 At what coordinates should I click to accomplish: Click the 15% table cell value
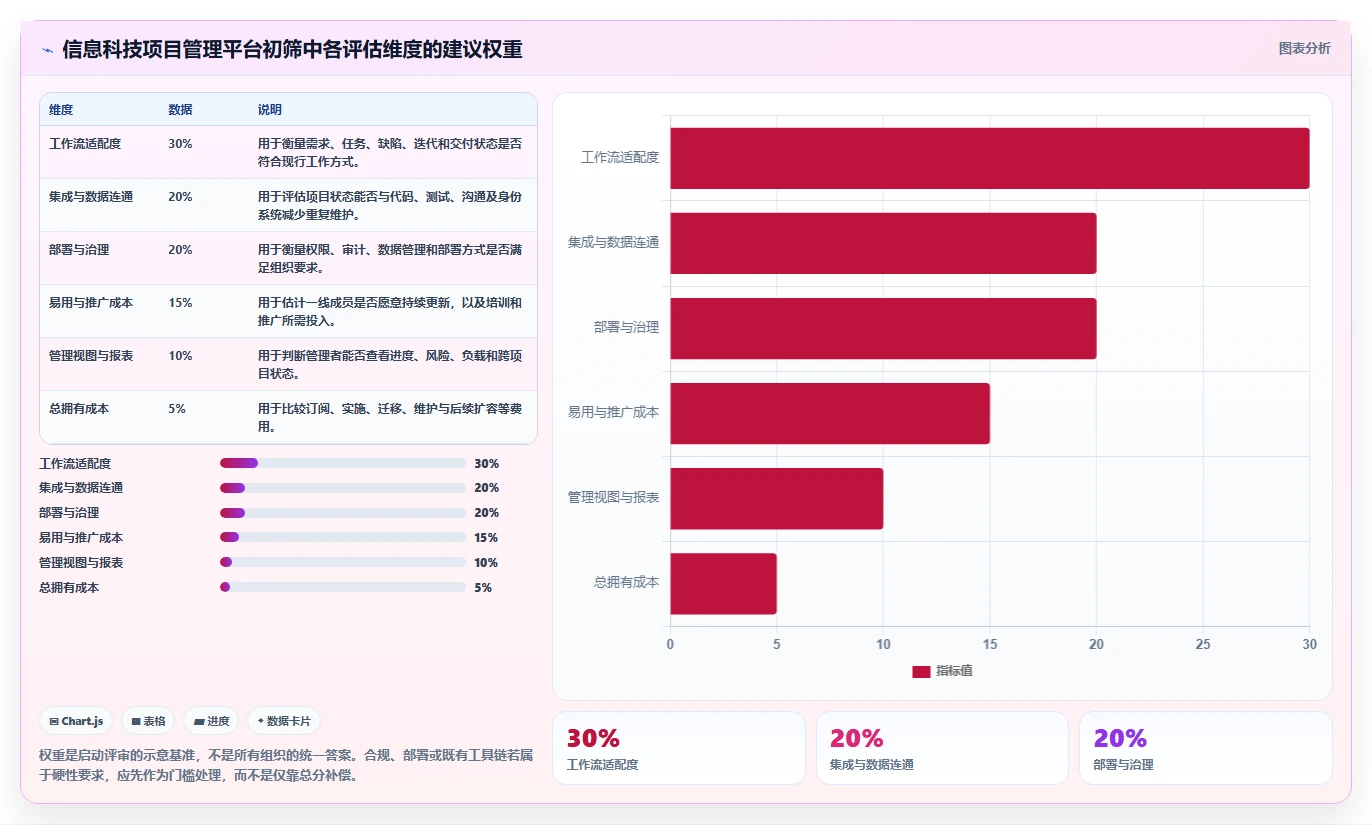coord(180,303)
